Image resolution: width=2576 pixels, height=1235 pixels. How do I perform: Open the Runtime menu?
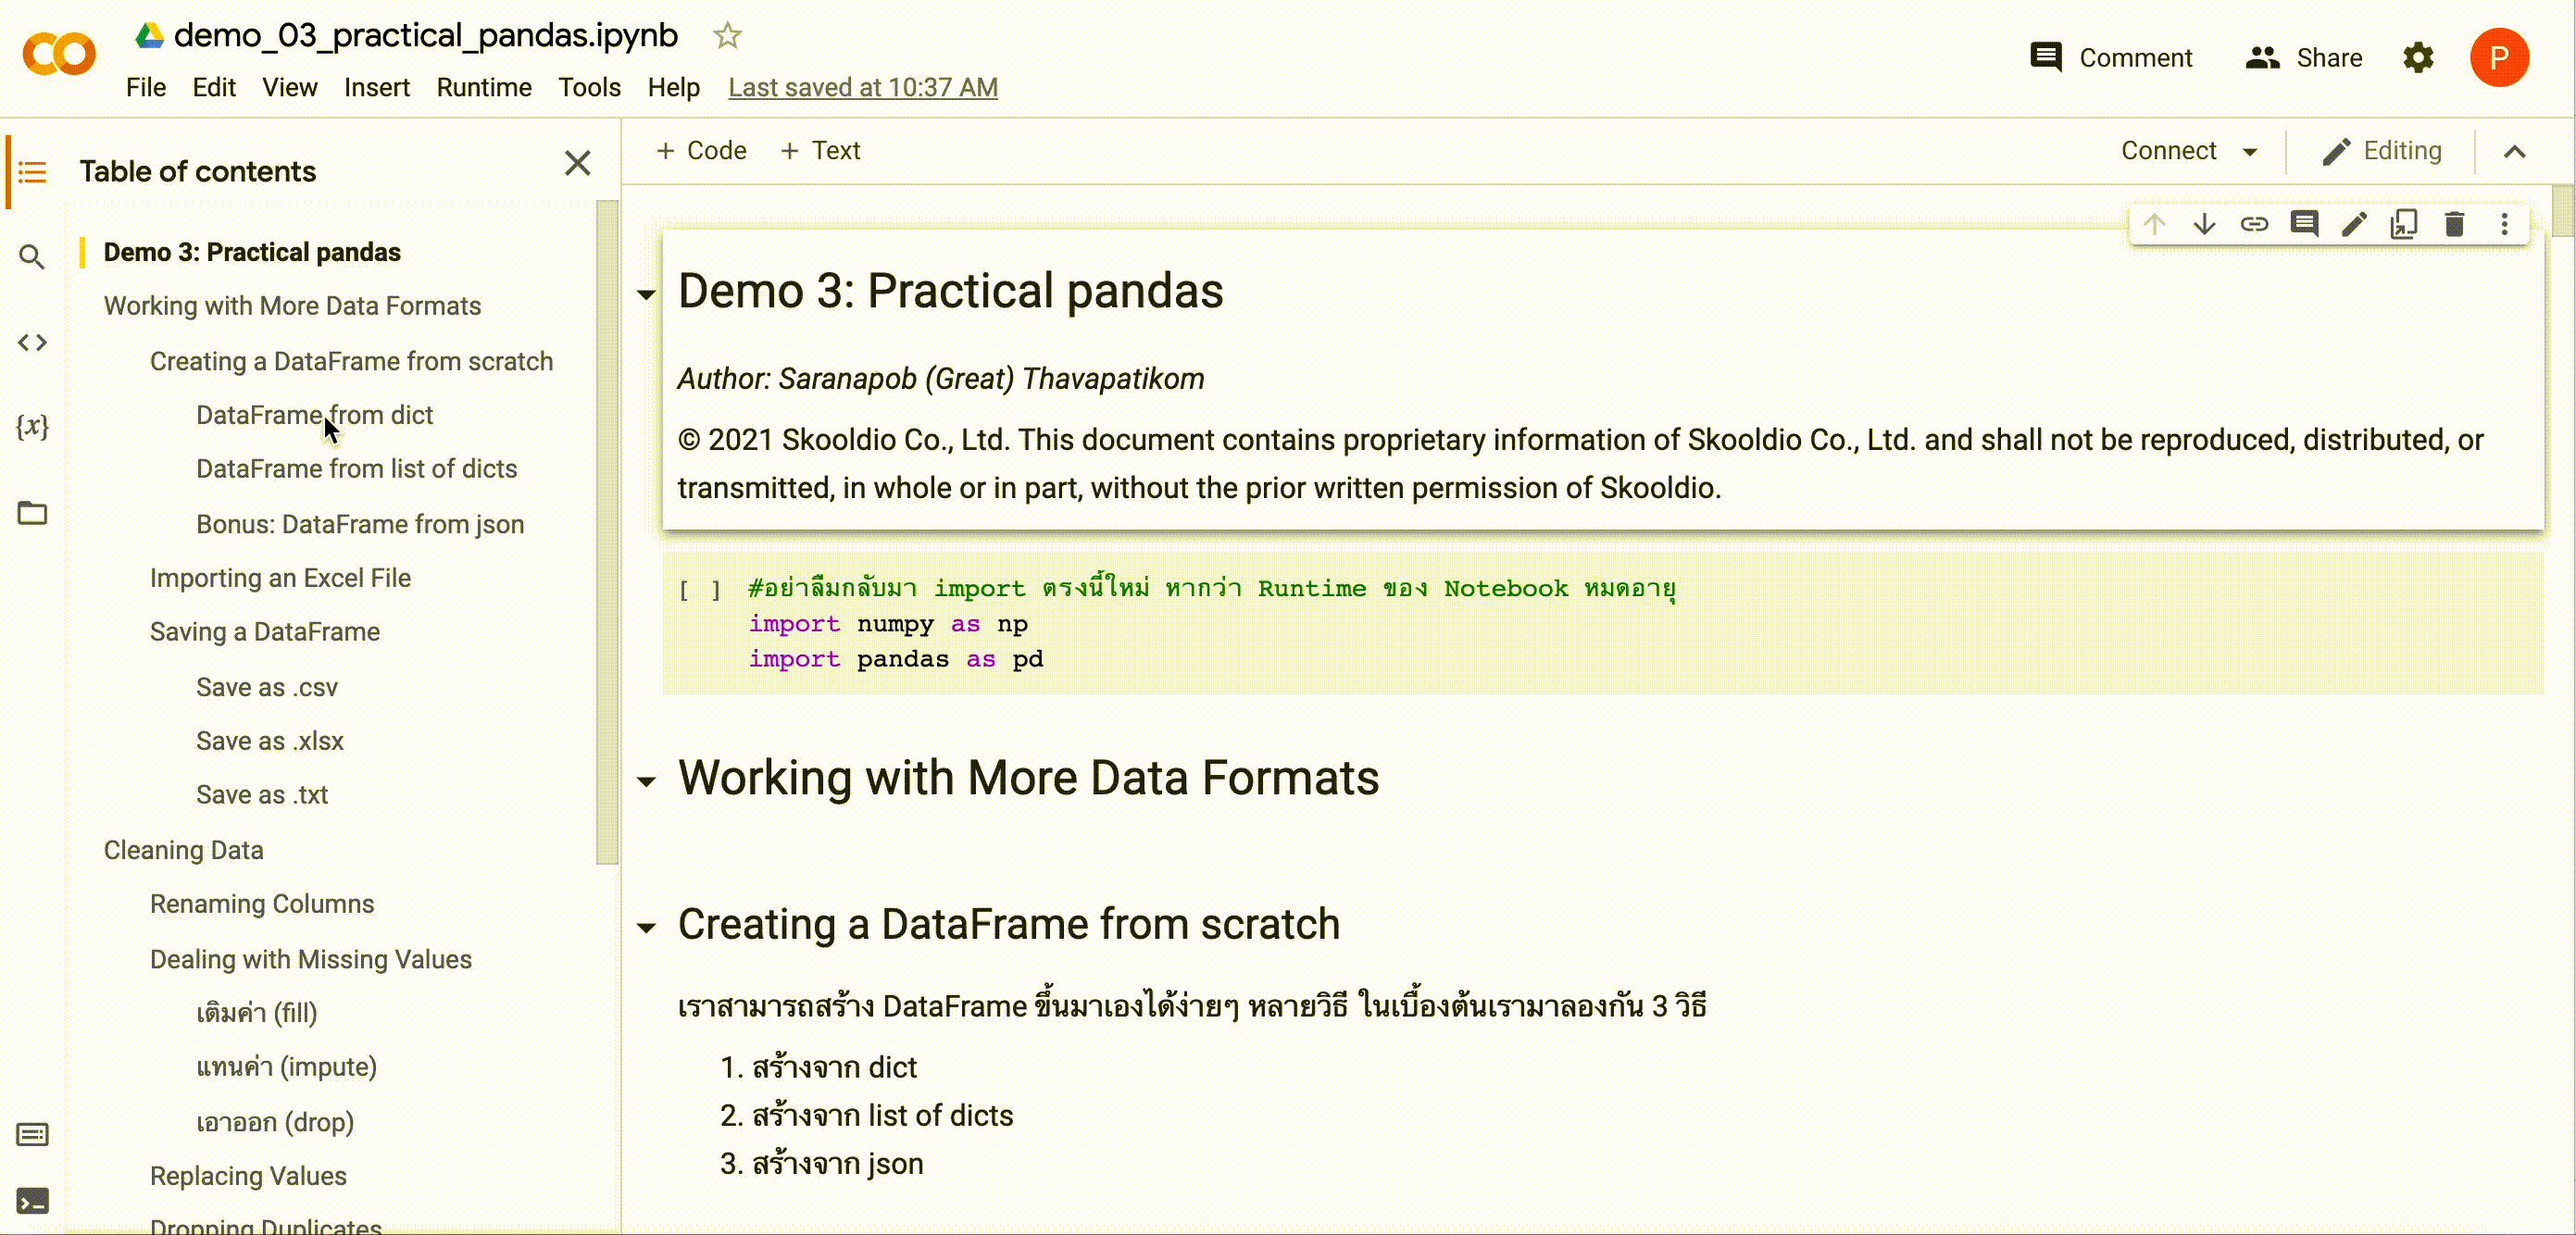click(x=483, y=88)
